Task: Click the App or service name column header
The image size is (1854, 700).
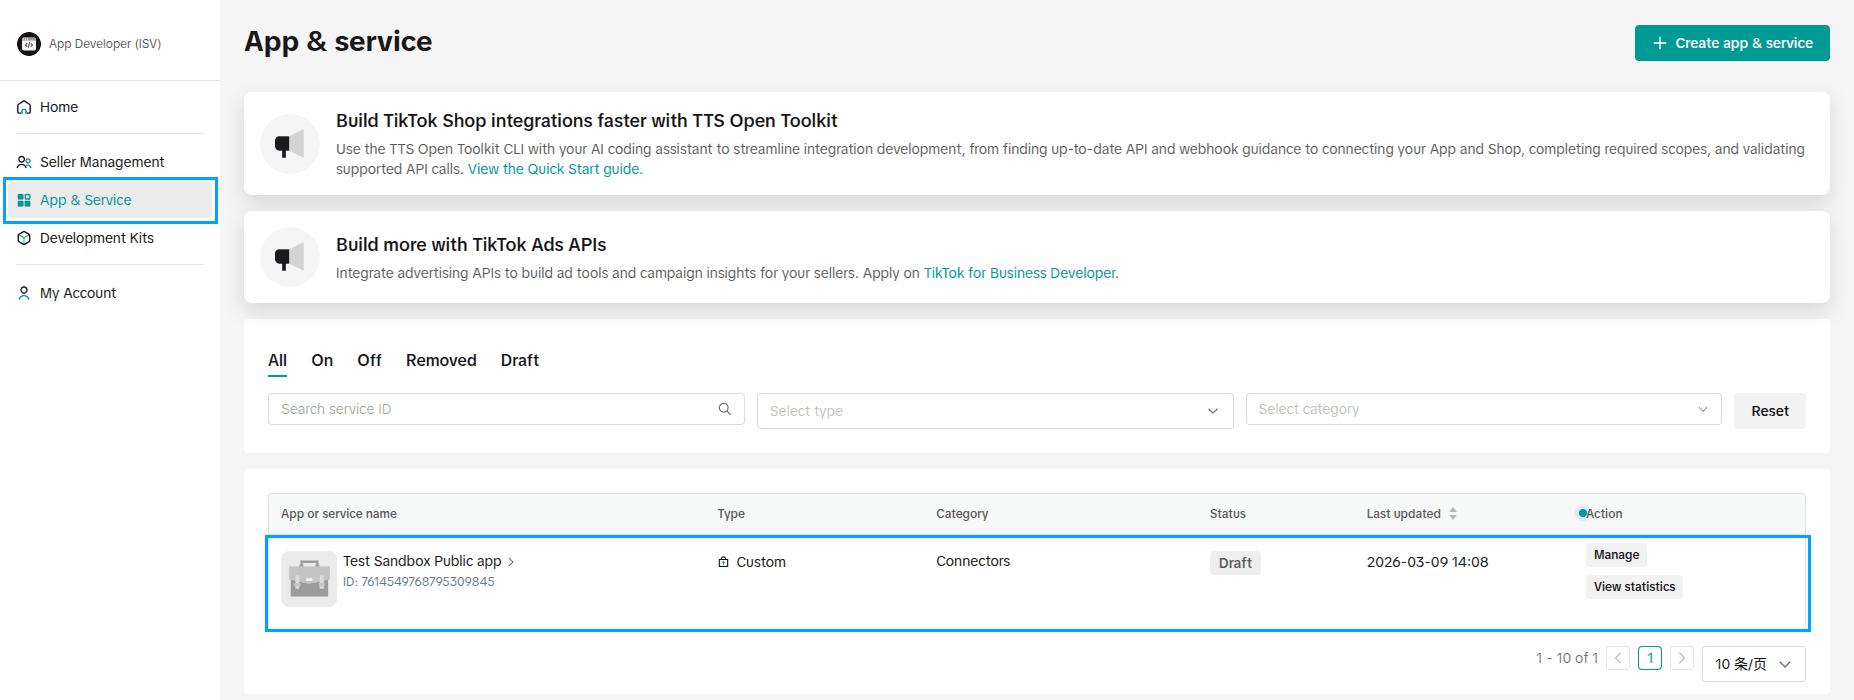Action: point(339,514)
